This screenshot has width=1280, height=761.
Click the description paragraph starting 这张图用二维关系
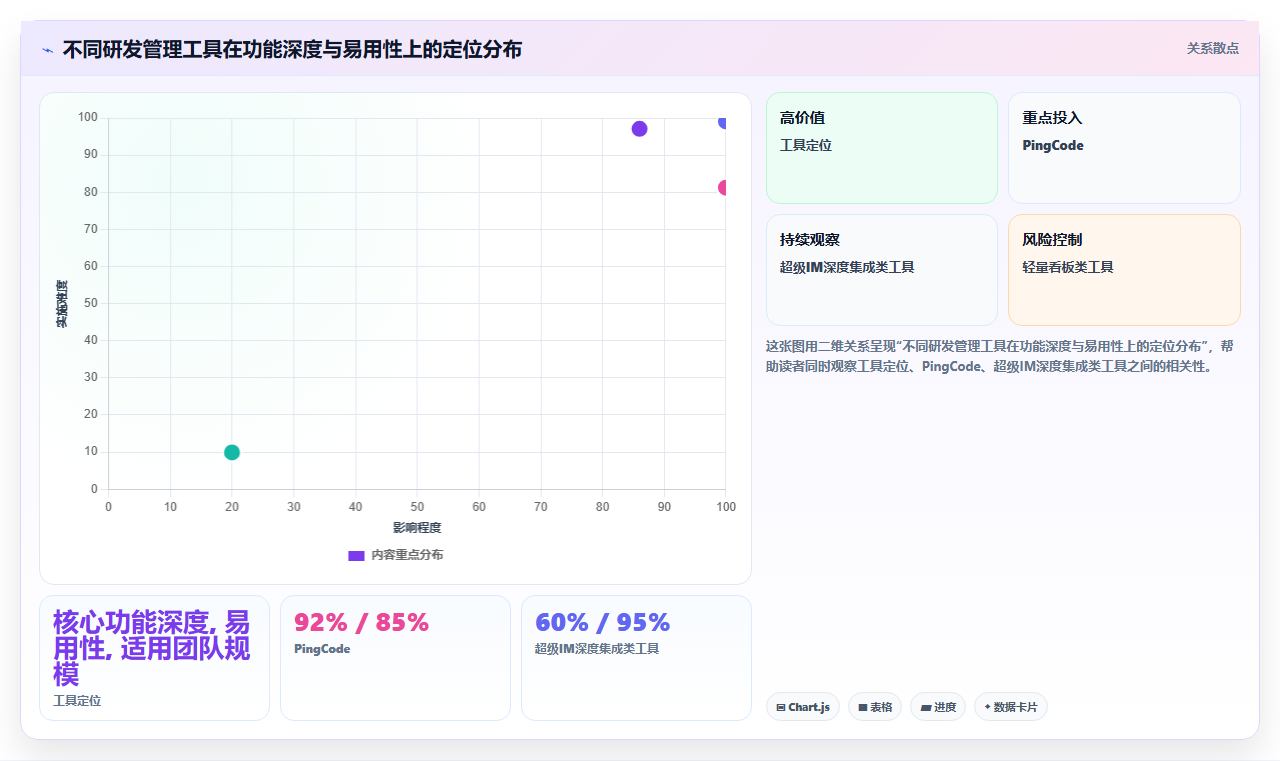coord(1002,356)
